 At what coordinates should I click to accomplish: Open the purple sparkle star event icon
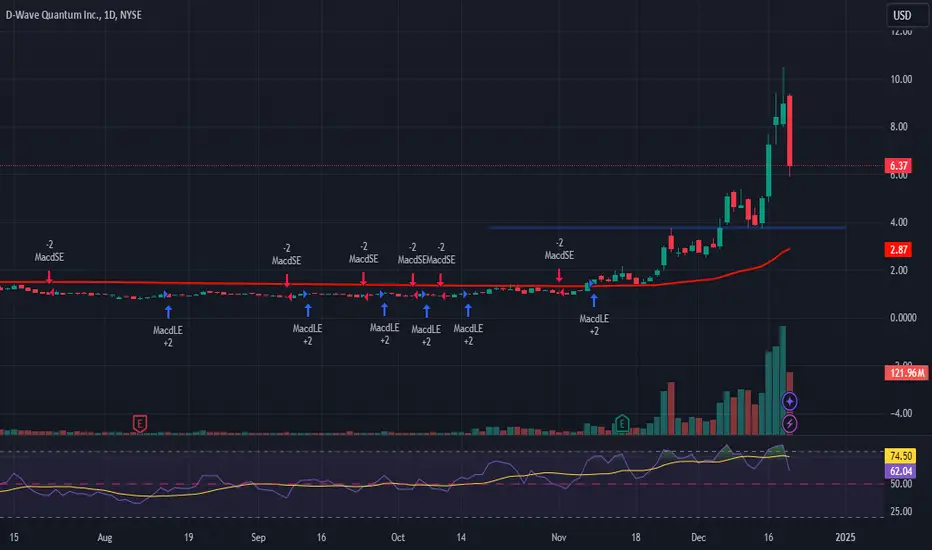click(789, 402)
